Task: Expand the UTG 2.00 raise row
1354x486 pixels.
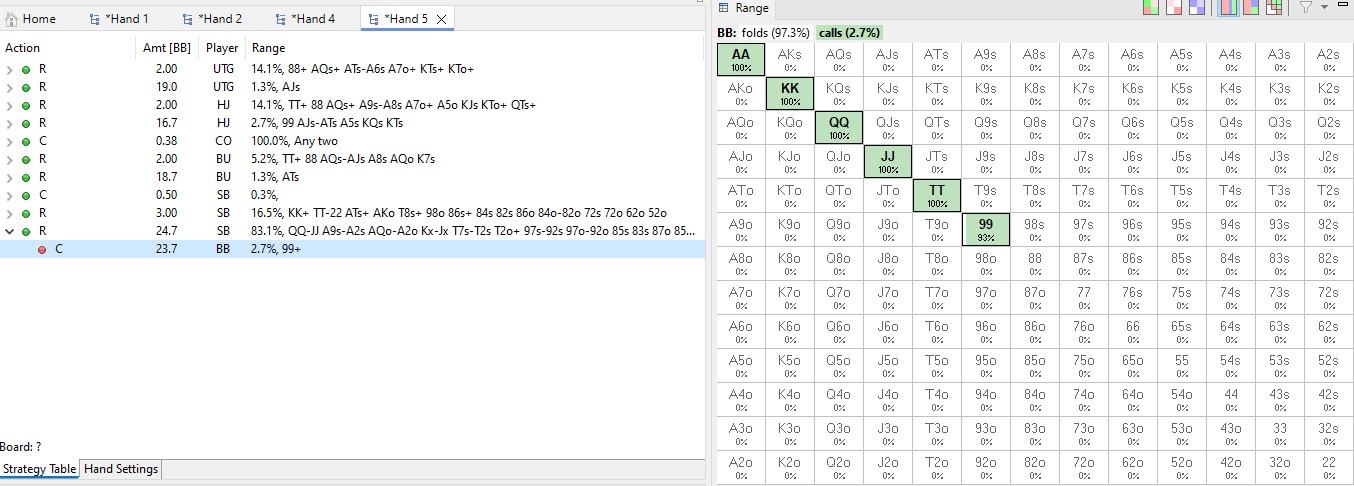Action: tap(10, 69)
